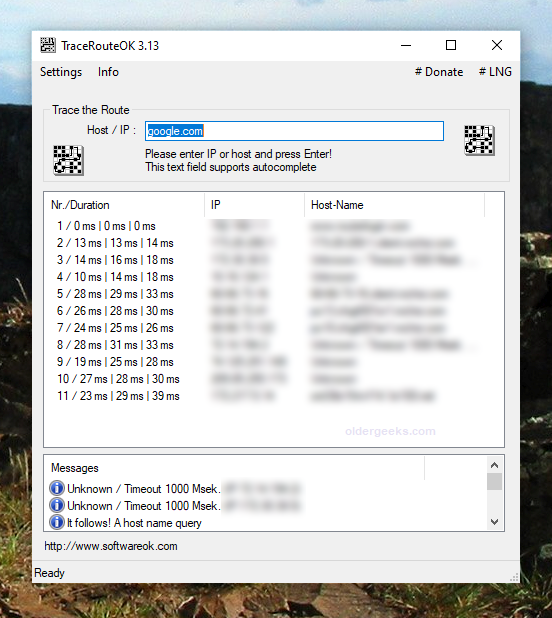Sort by the Nr./Duration column header
Image resolution: width=552 pixels, height=618 pixels.
click(x=124, y=205)
